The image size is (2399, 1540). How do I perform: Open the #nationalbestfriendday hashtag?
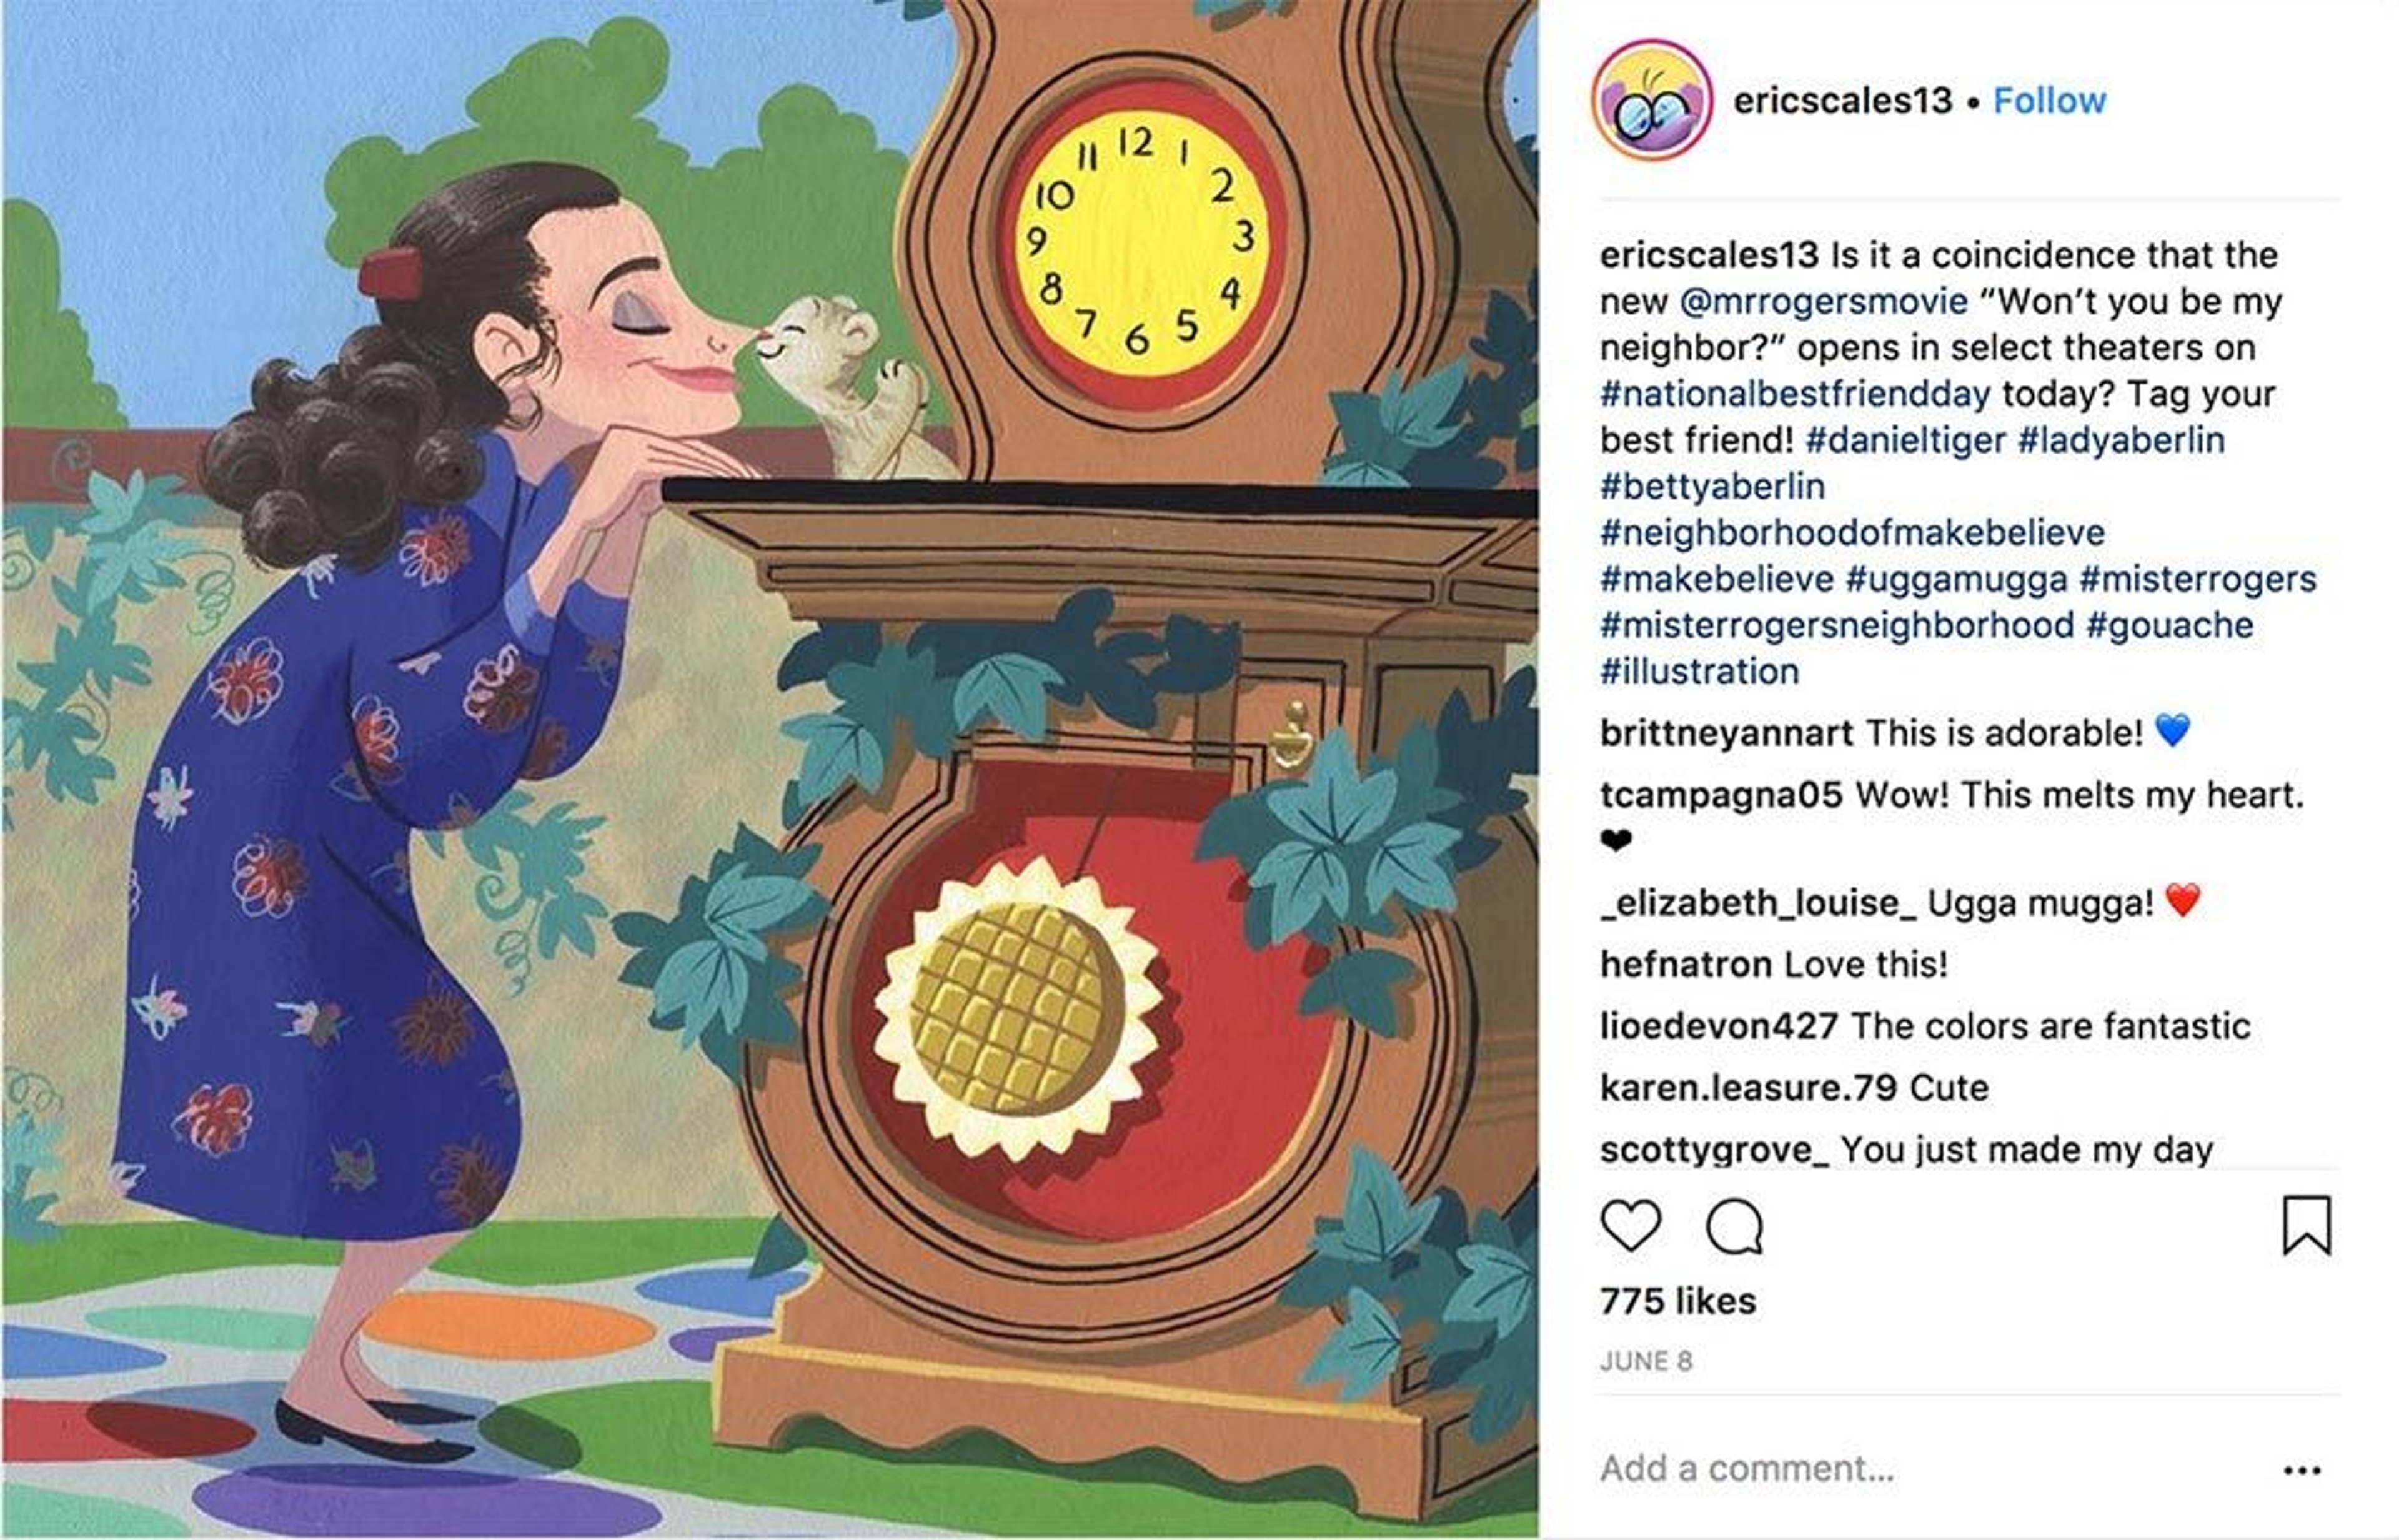(x=1795, y=394)
